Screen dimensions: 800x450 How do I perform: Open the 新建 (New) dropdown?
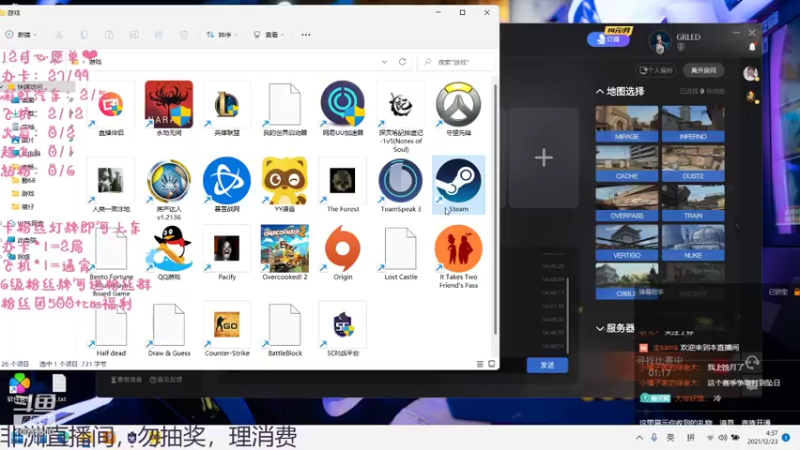tap(21, 35)
